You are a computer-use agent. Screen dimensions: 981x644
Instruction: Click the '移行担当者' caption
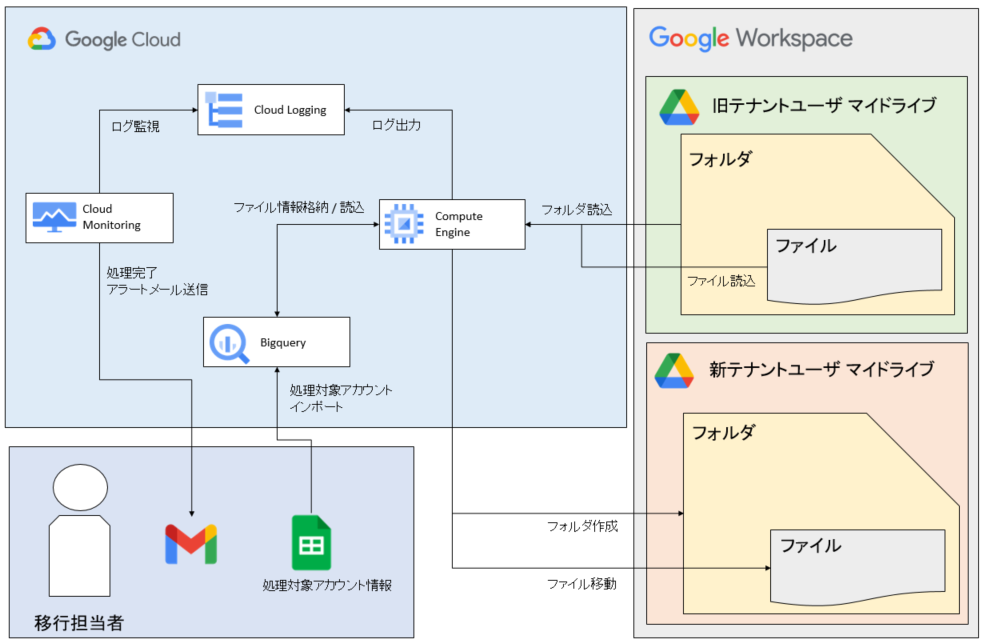pos(79,623)
